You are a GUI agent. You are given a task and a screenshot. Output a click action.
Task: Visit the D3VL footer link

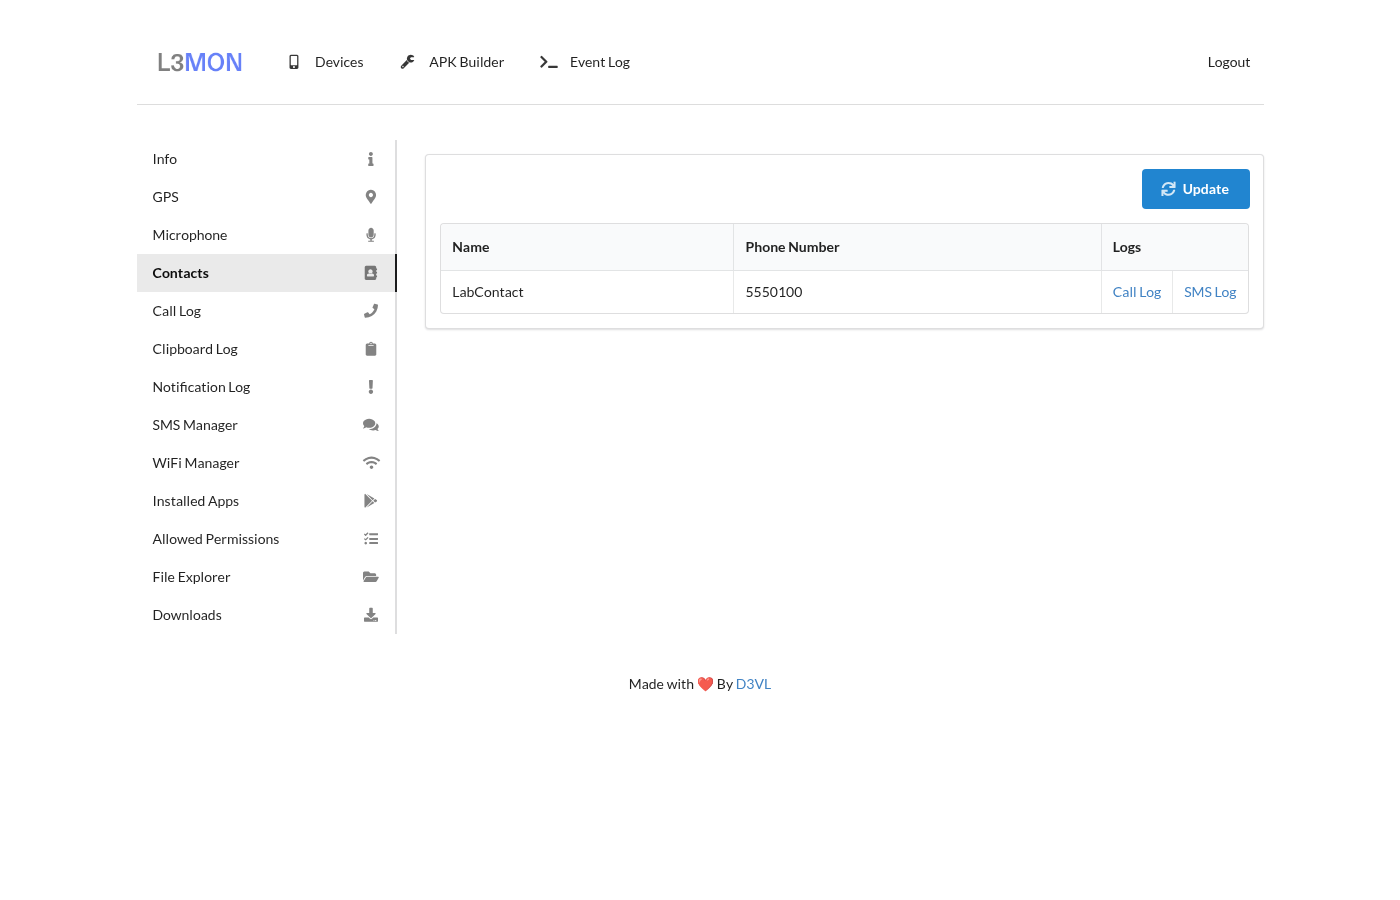pos(753,684)
